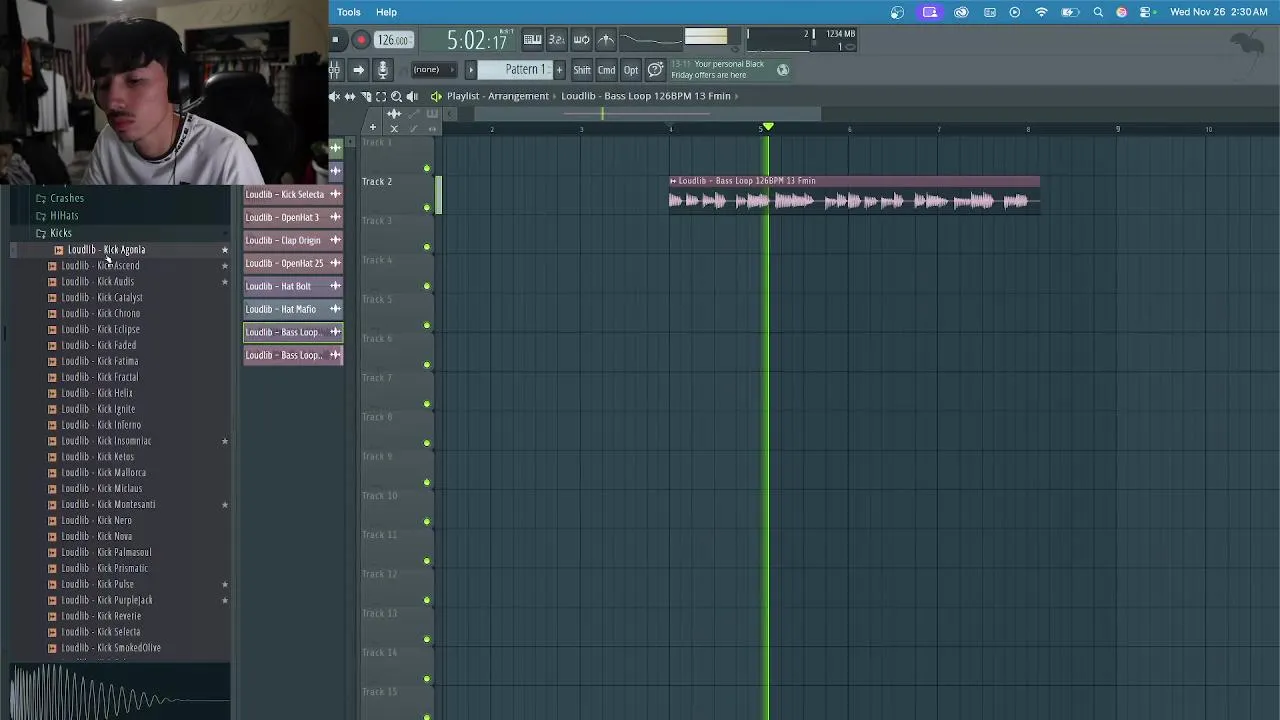Click the help speech bubble icon
Screen dimensions: 1280x720
point(655,70)
